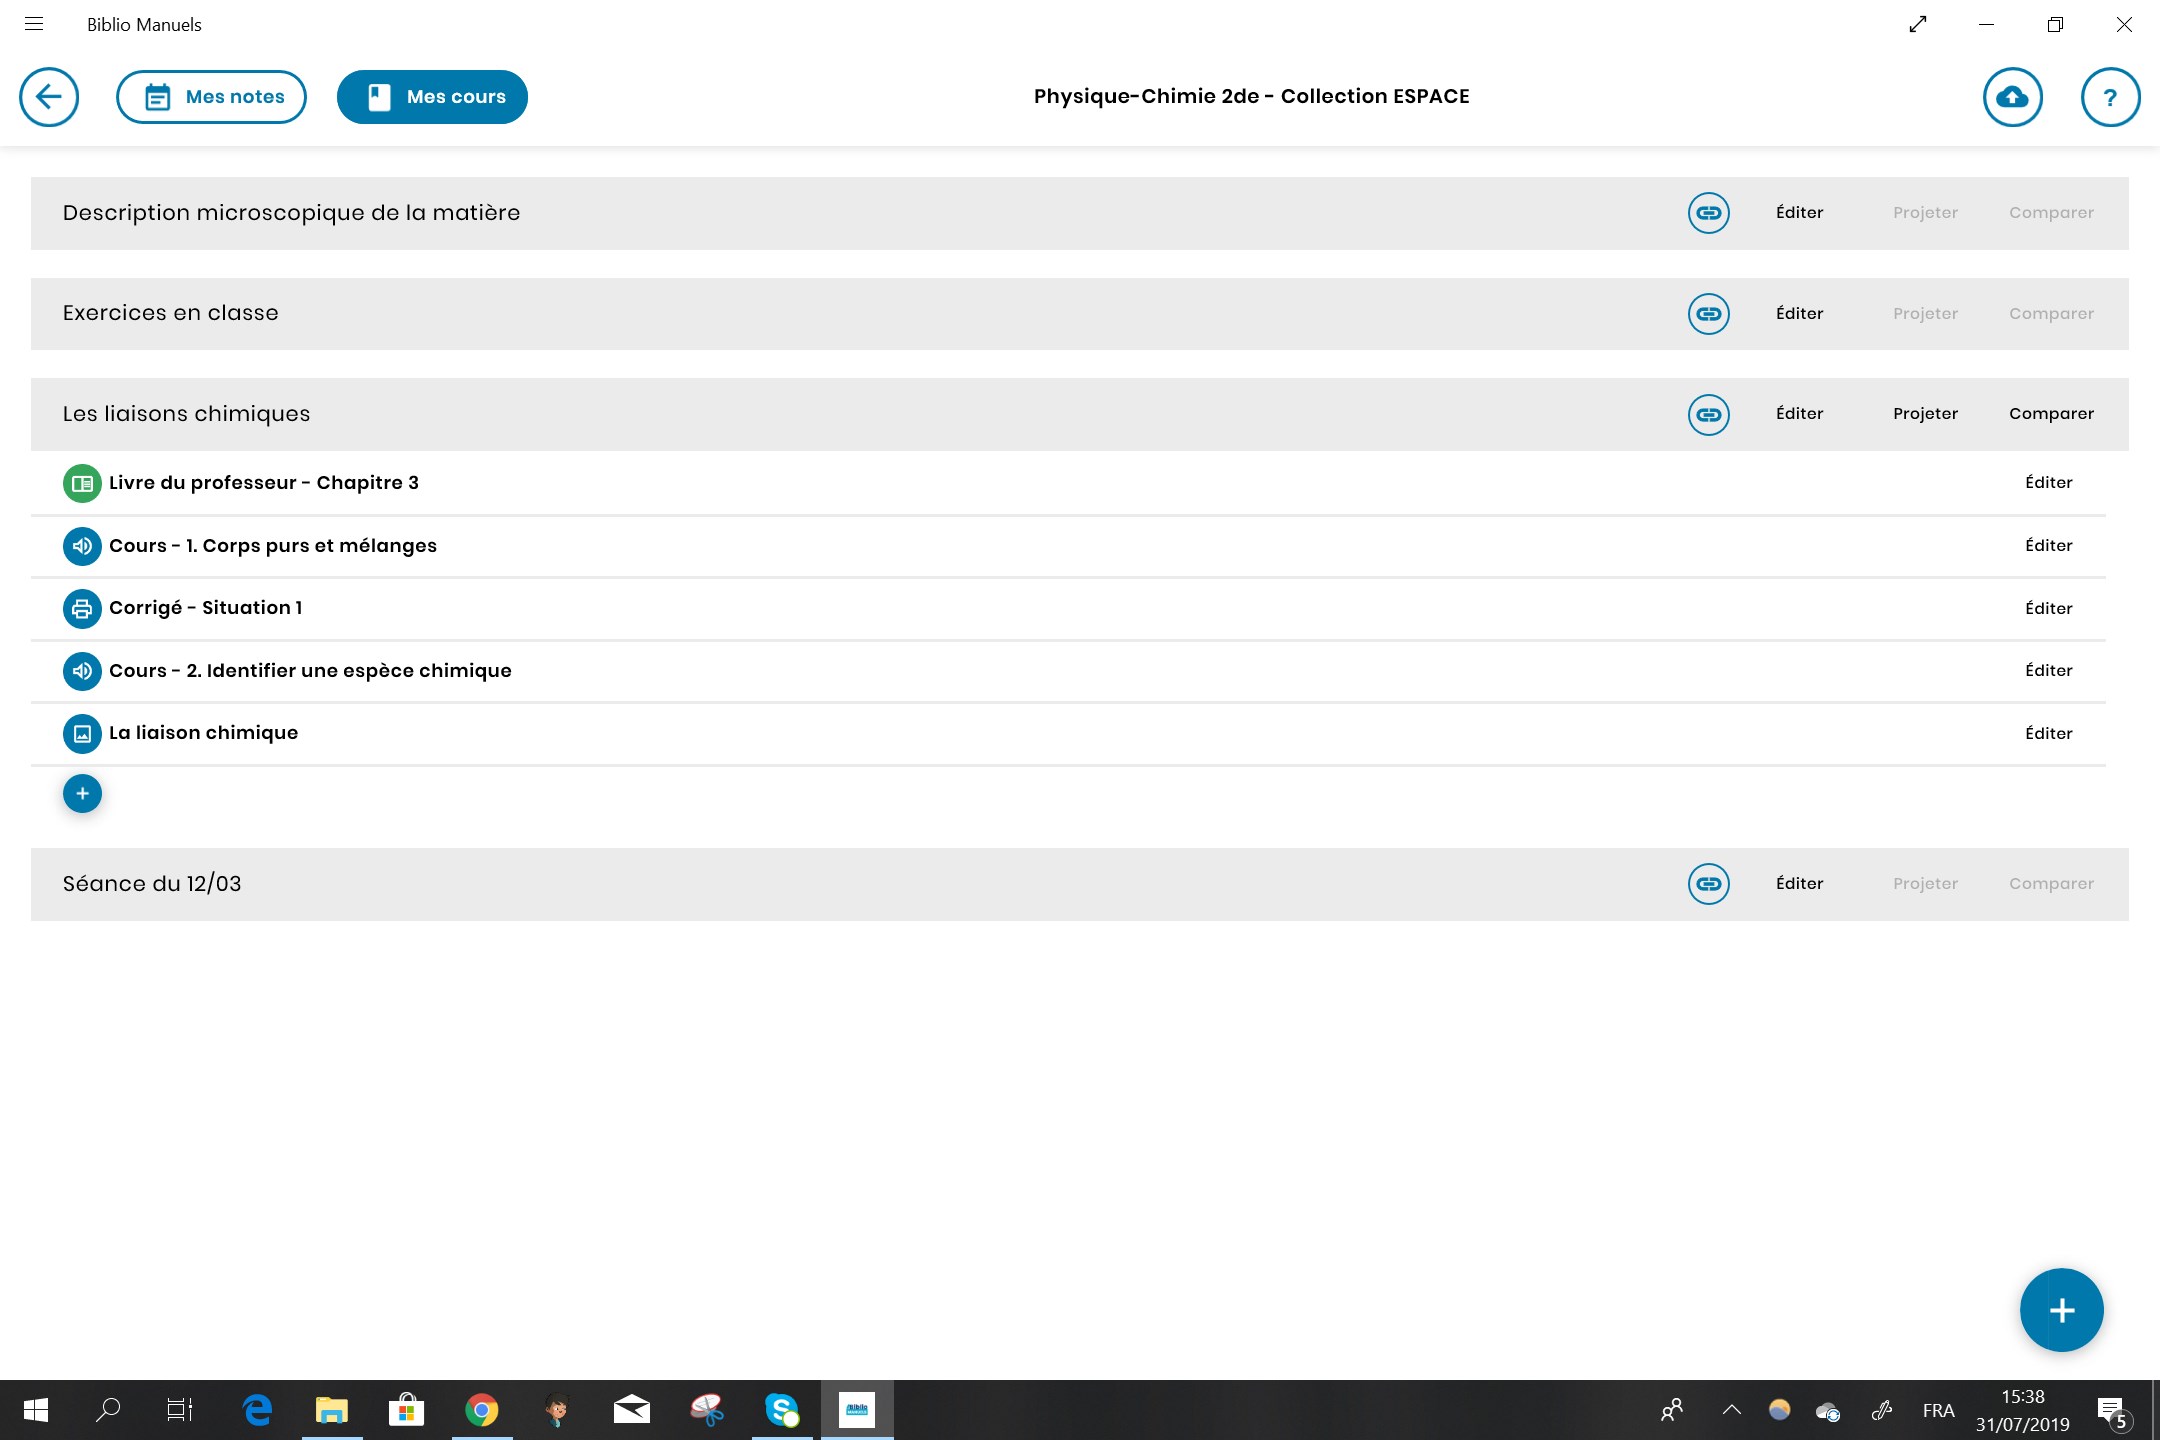The width and height of the screenshot is (2160, 1440).
Task: Click link icon for Séance du 12/03
Action: [1708, 884]
